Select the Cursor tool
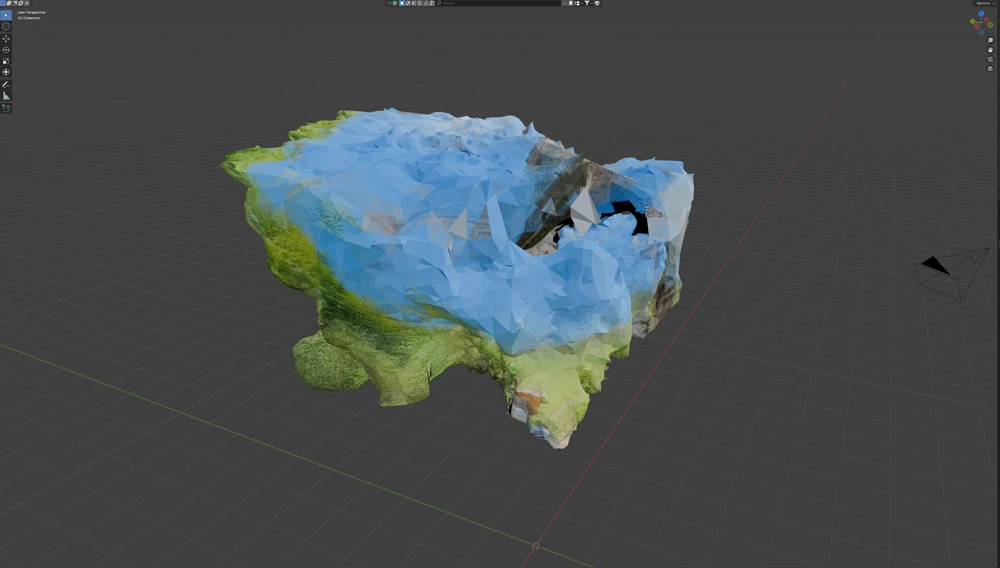The height and width of the screenshot is (568, 1000). coord(6,27)
